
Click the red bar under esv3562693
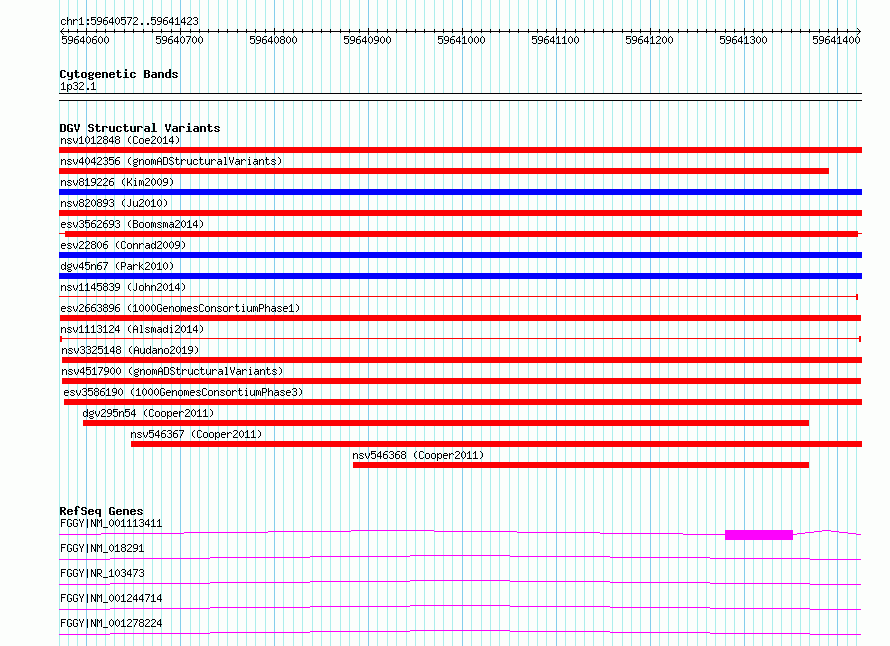click(x=461, y=234)
